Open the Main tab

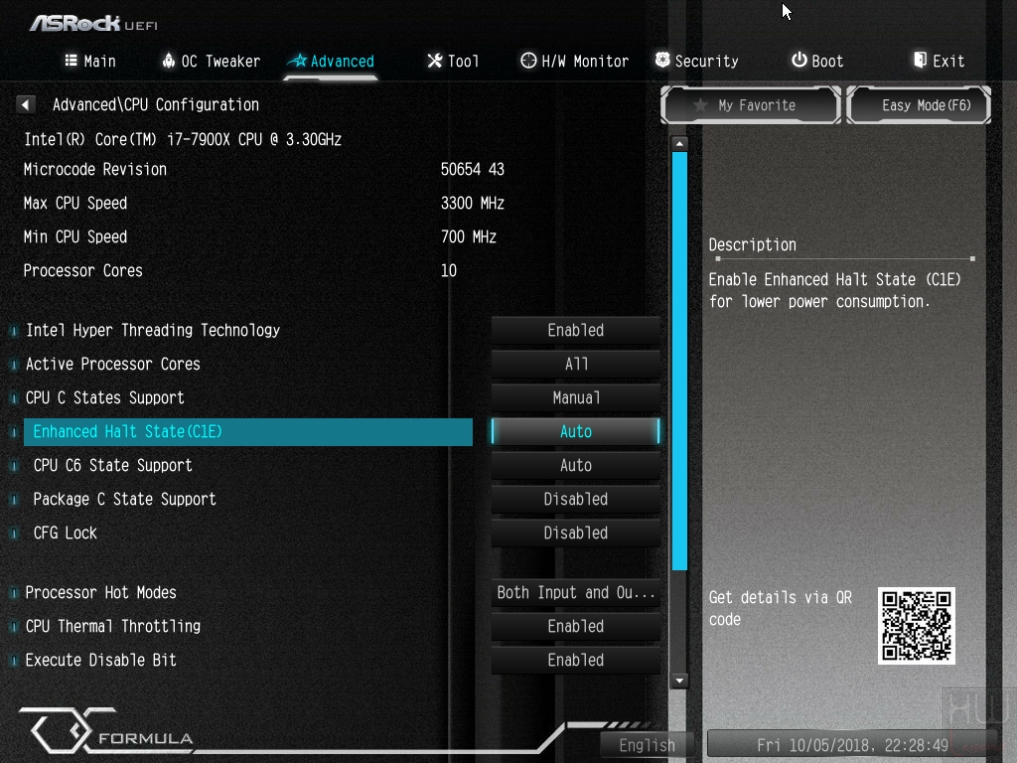pyautogui.click(x=90, y=61)
